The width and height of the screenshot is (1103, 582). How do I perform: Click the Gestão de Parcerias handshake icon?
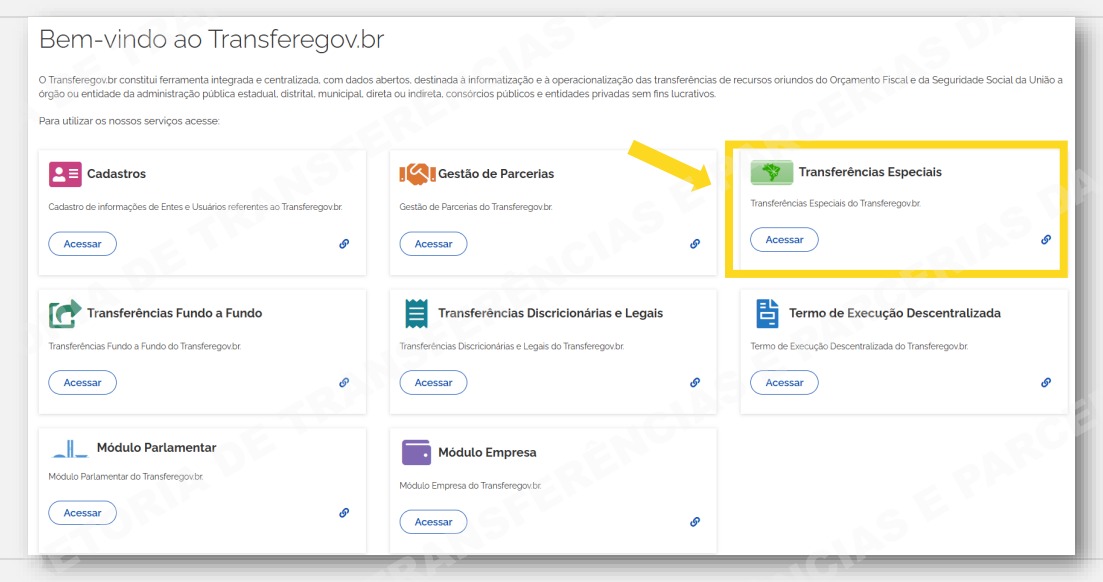pos(416,174)
